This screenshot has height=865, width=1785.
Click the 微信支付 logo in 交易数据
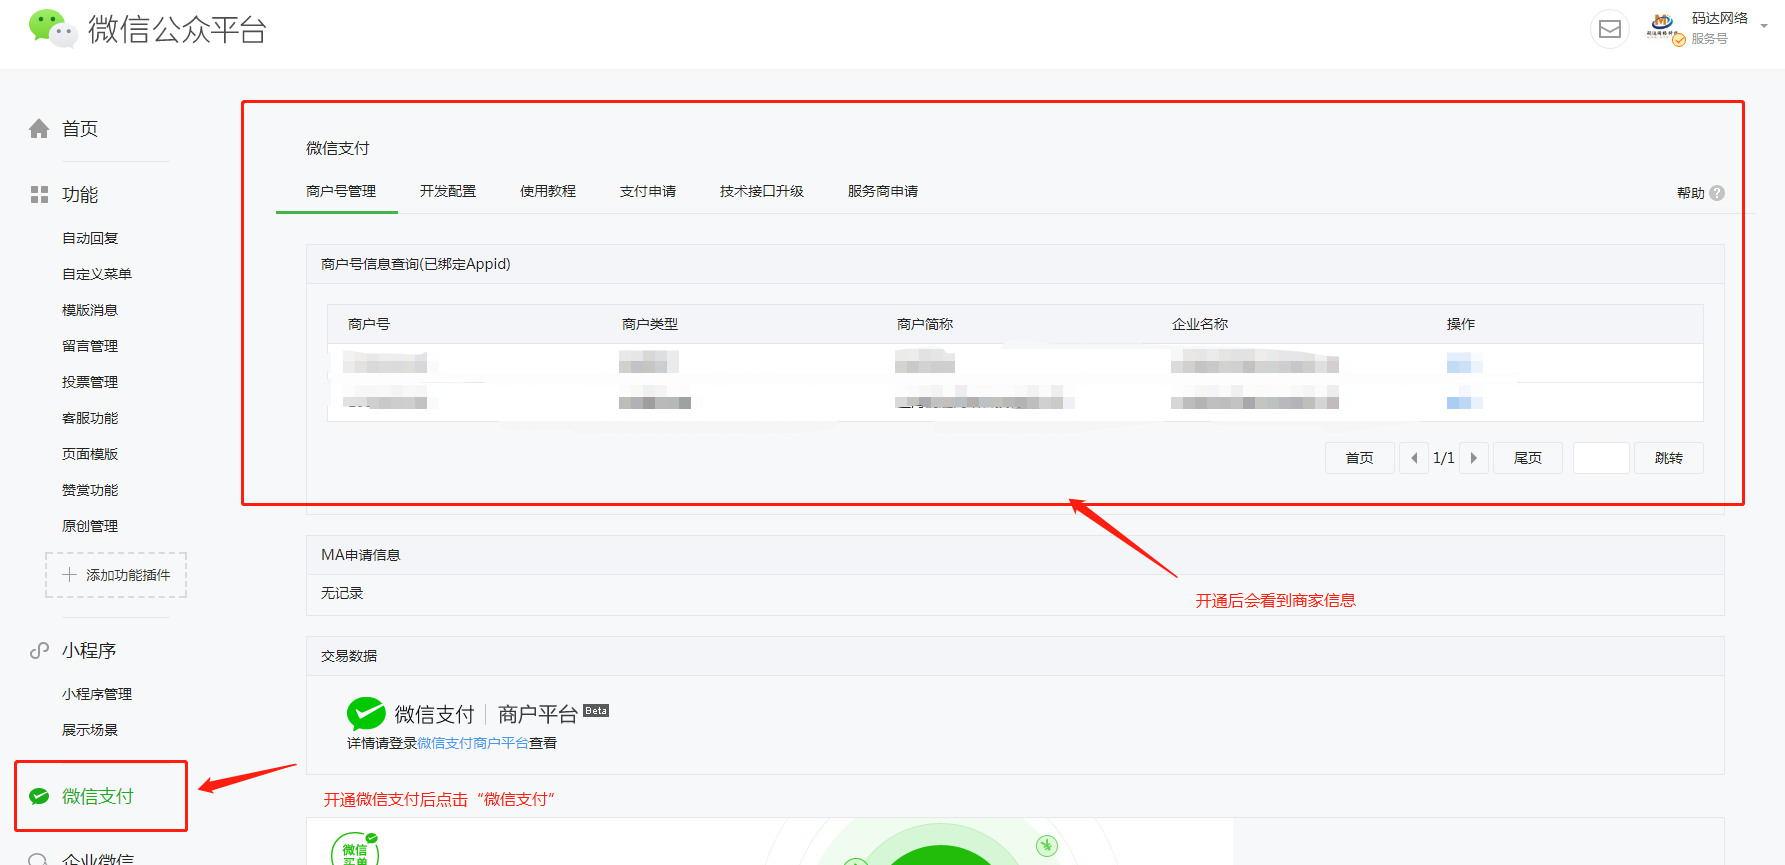coord(366,713)
